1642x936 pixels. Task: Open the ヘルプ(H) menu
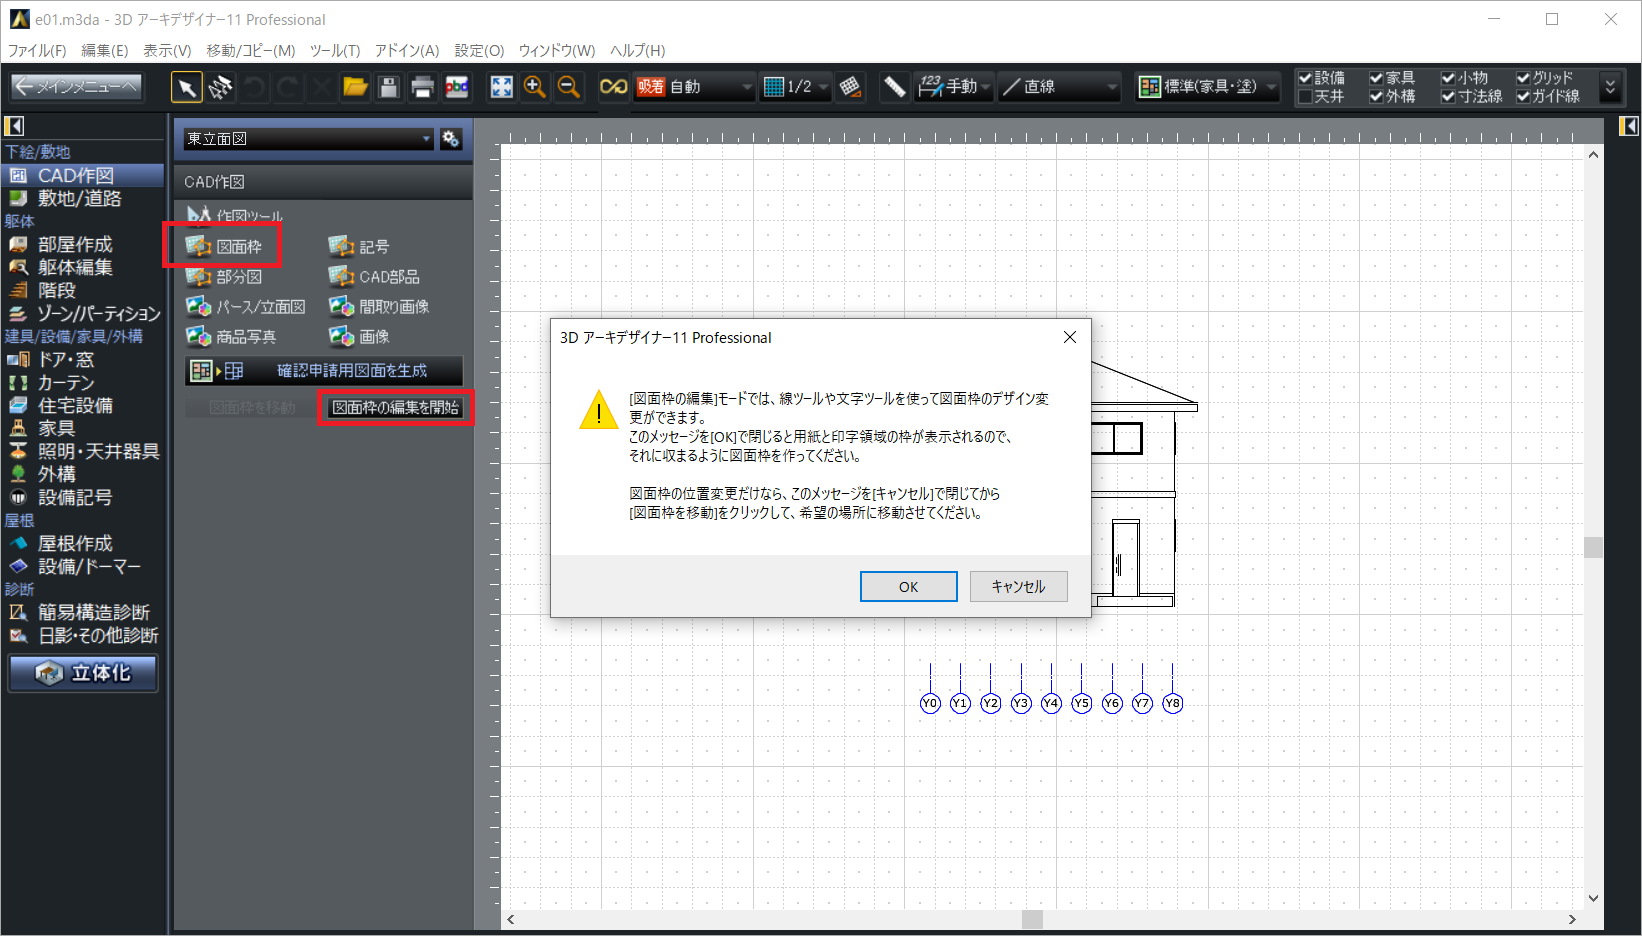637,50
